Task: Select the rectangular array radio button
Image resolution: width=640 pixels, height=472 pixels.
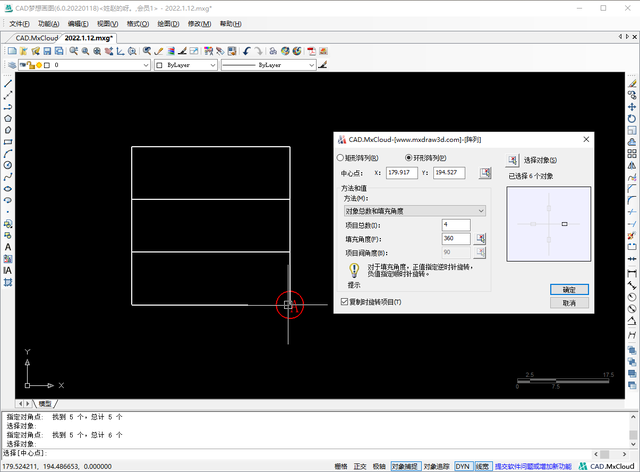Action: 340,158
